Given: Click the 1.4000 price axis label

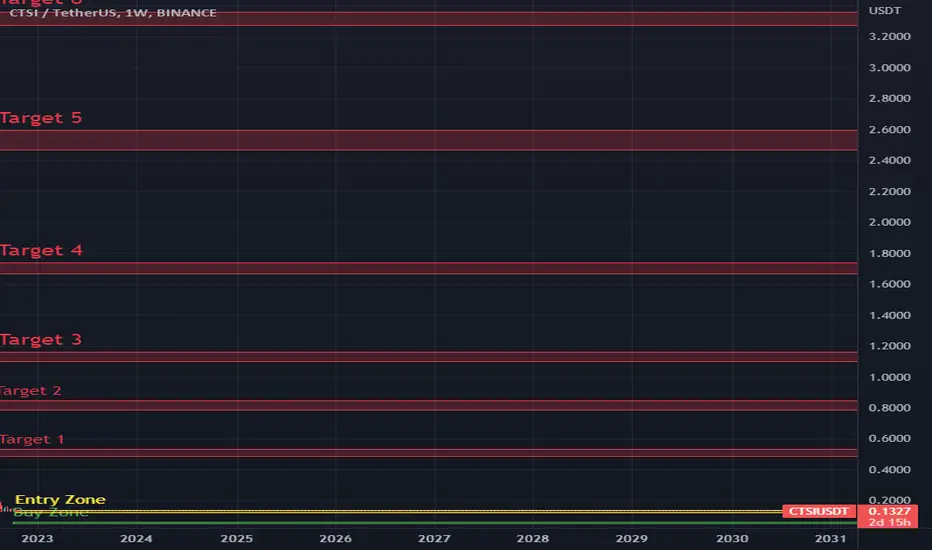Looking at the screenshot, I should (x=889, y=315).
